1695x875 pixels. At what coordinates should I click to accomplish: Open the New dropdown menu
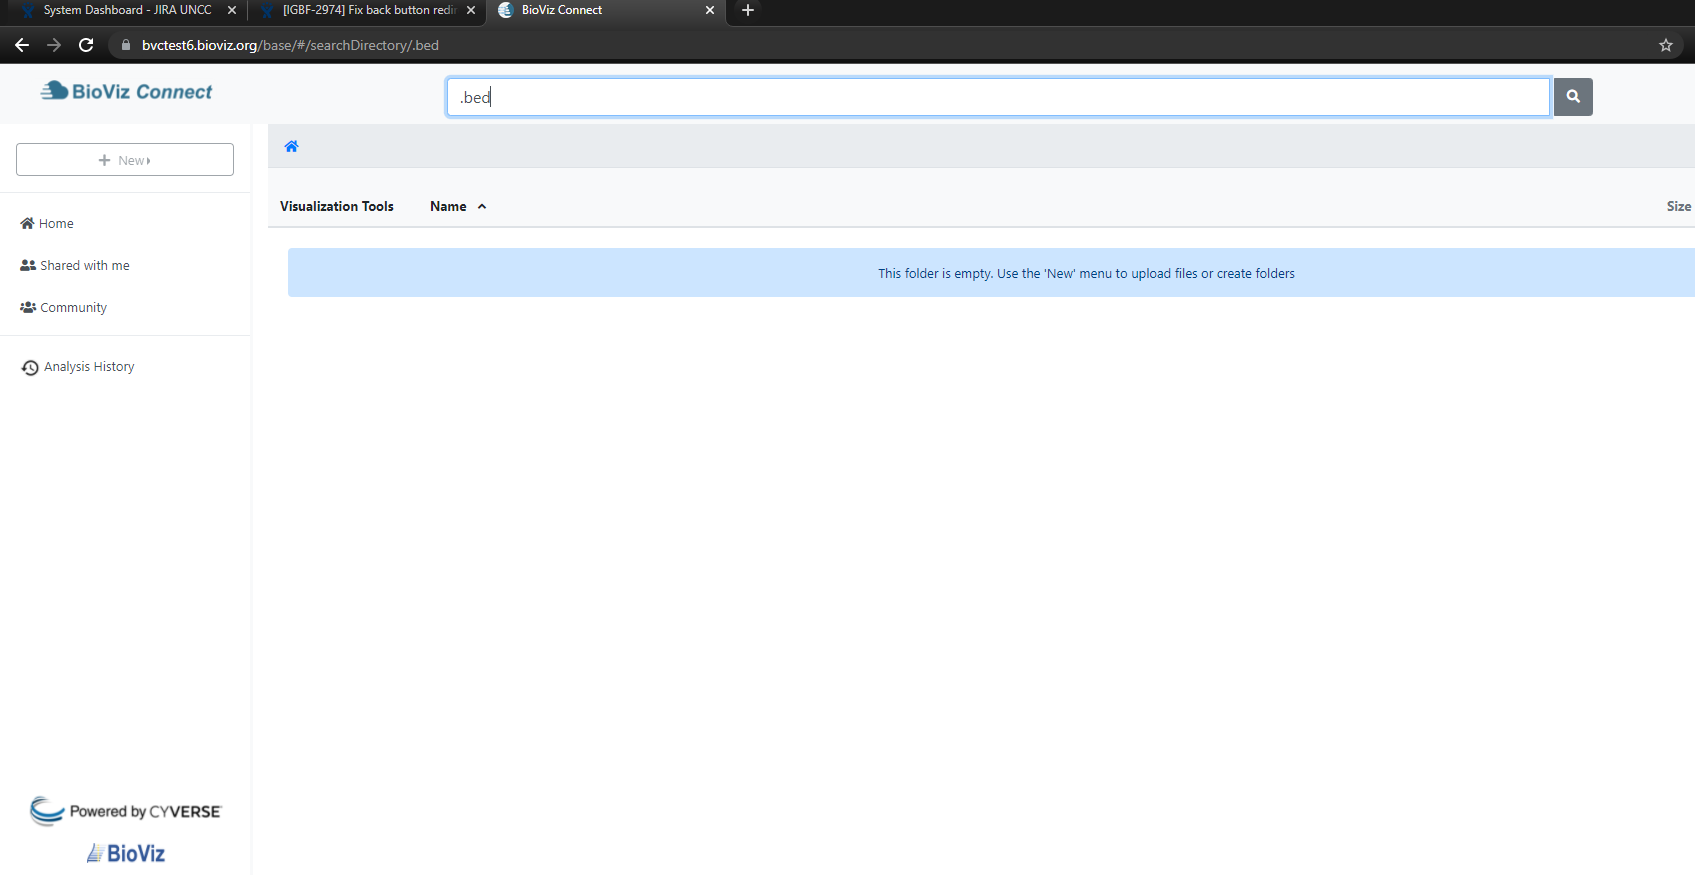(x=125, y=160)
